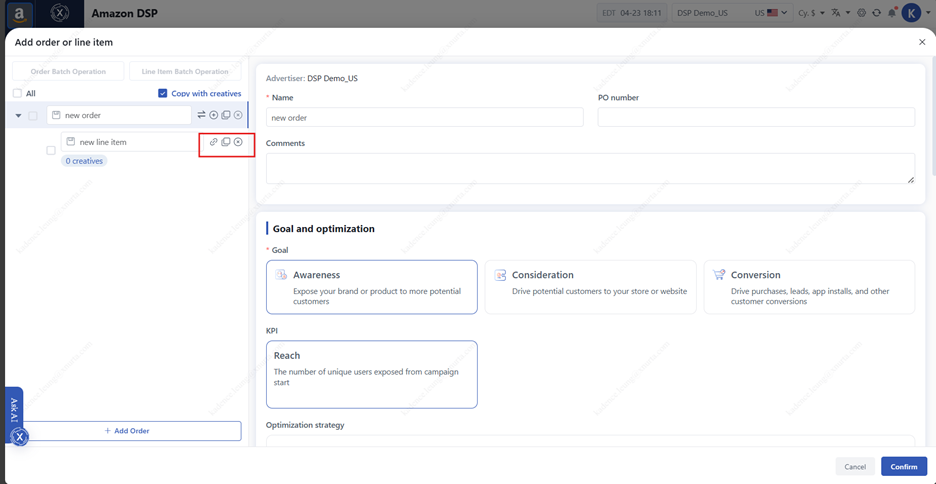Click the Conversion shopping cart icon
Image resolution: width=936 pixels, height=484 pixels.
719,275
